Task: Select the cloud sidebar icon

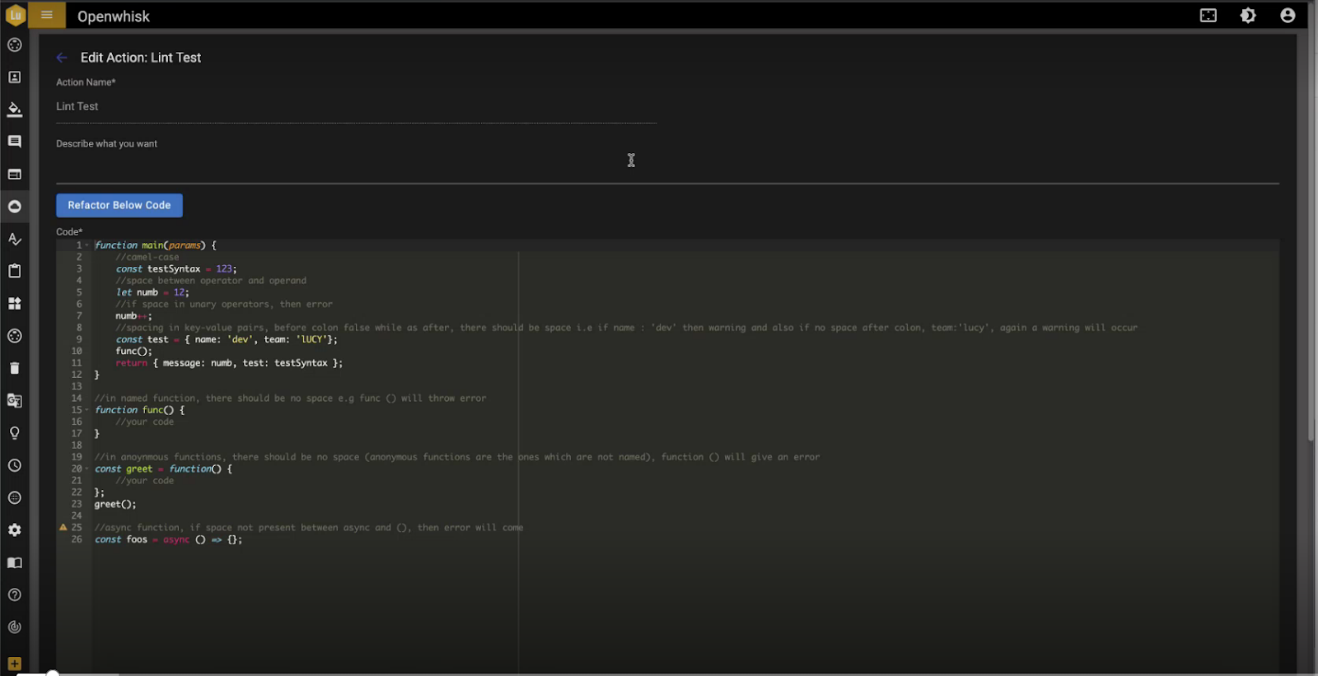Action: point(15,206)
